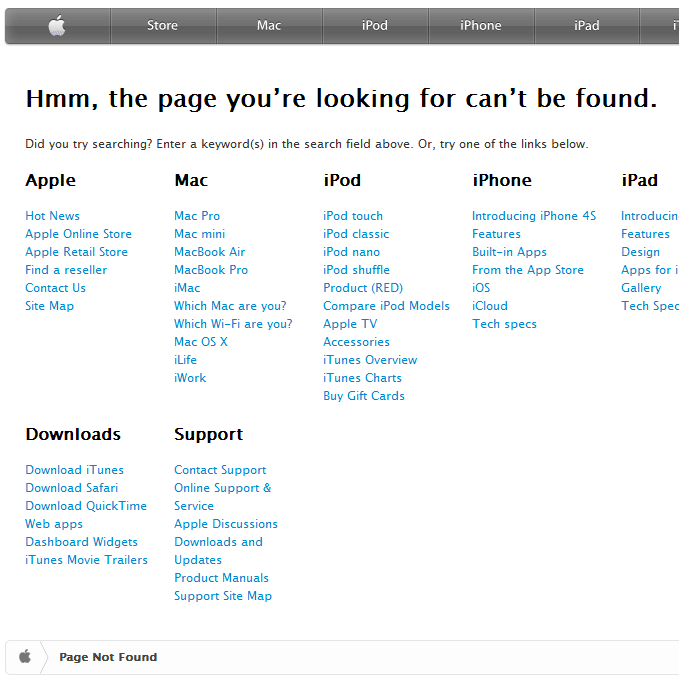Click Buy Gift Cards link
Screen dimensions: 679x679
364,396
